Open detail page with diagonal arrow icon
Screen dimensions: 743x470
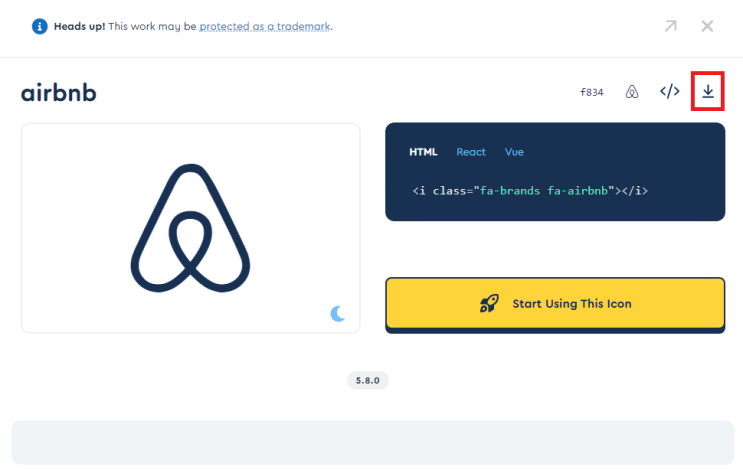pos(670,26)
